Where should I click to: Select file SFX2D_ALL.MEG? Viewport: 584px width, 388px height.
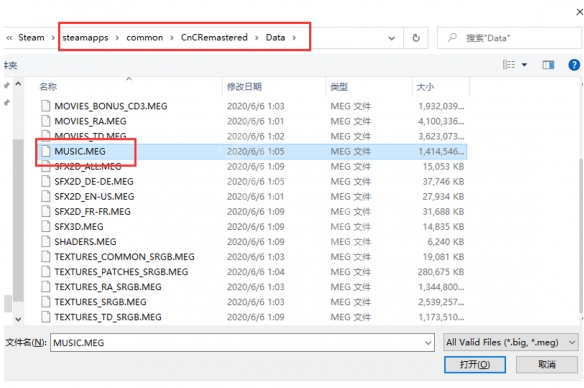[x=88, y=166]
